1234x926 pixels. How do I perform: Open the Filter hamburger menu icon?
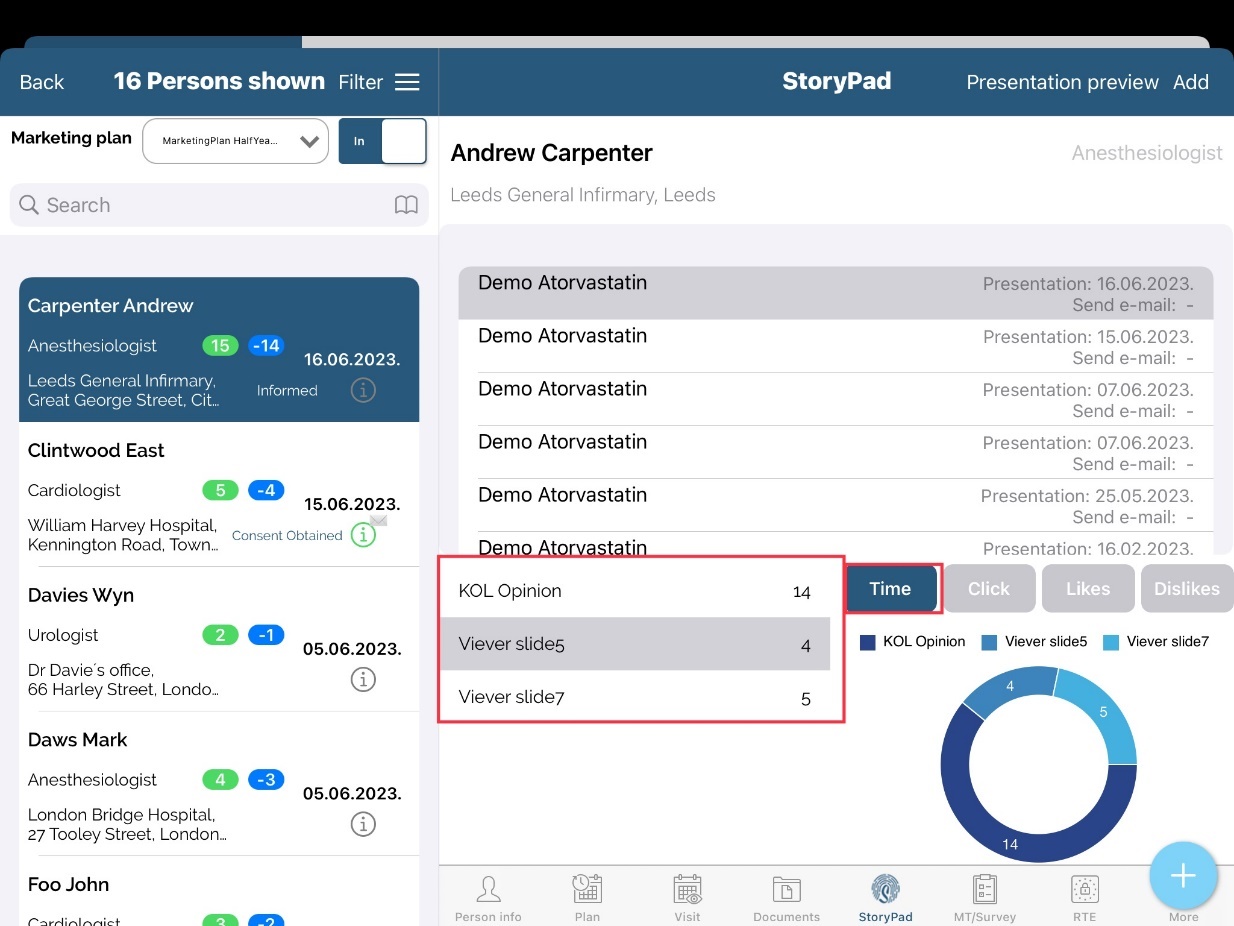pyautogui.click(x=407, y=82)
